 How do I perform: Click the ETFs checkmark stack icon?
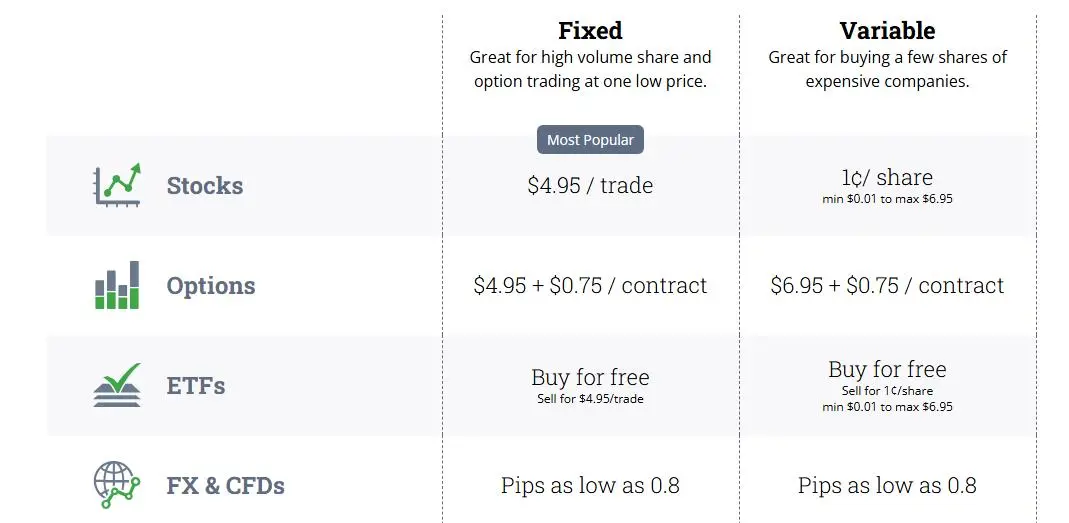point(117,385)
